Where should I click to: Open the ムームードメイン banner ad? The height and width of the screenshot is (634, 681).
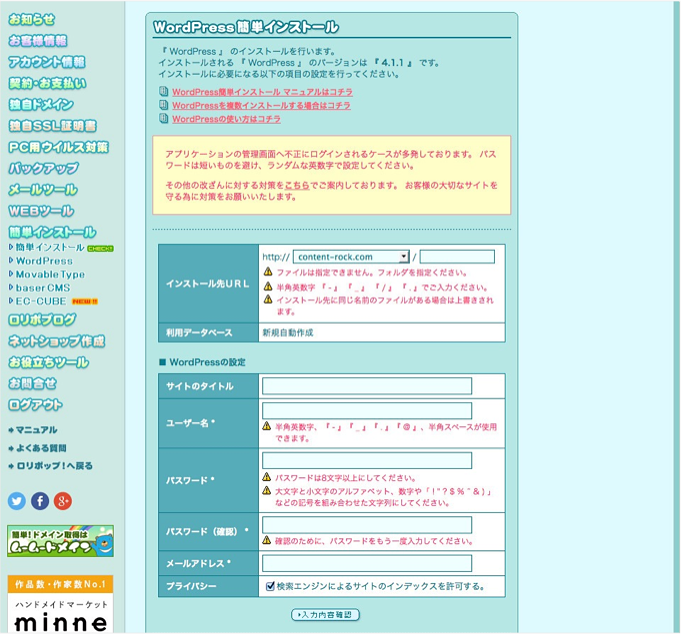tap(60, 541)
